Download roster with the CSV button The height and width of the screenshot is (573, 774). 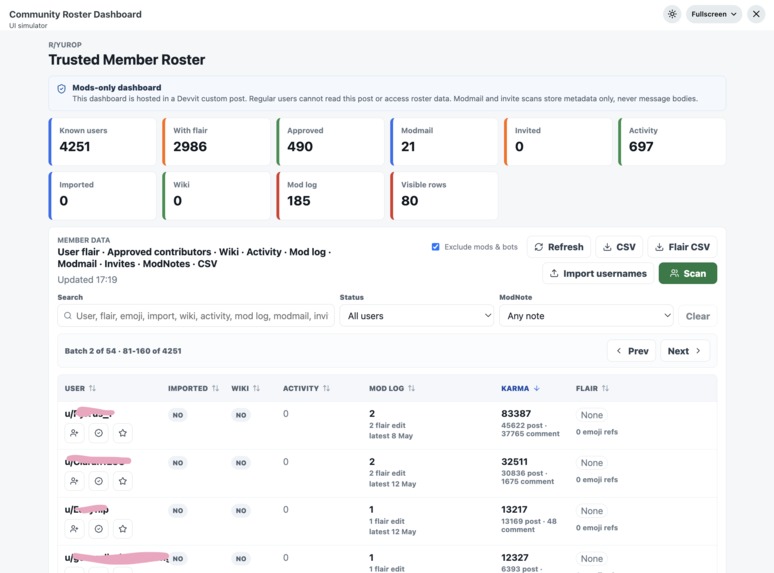[619, 247]
